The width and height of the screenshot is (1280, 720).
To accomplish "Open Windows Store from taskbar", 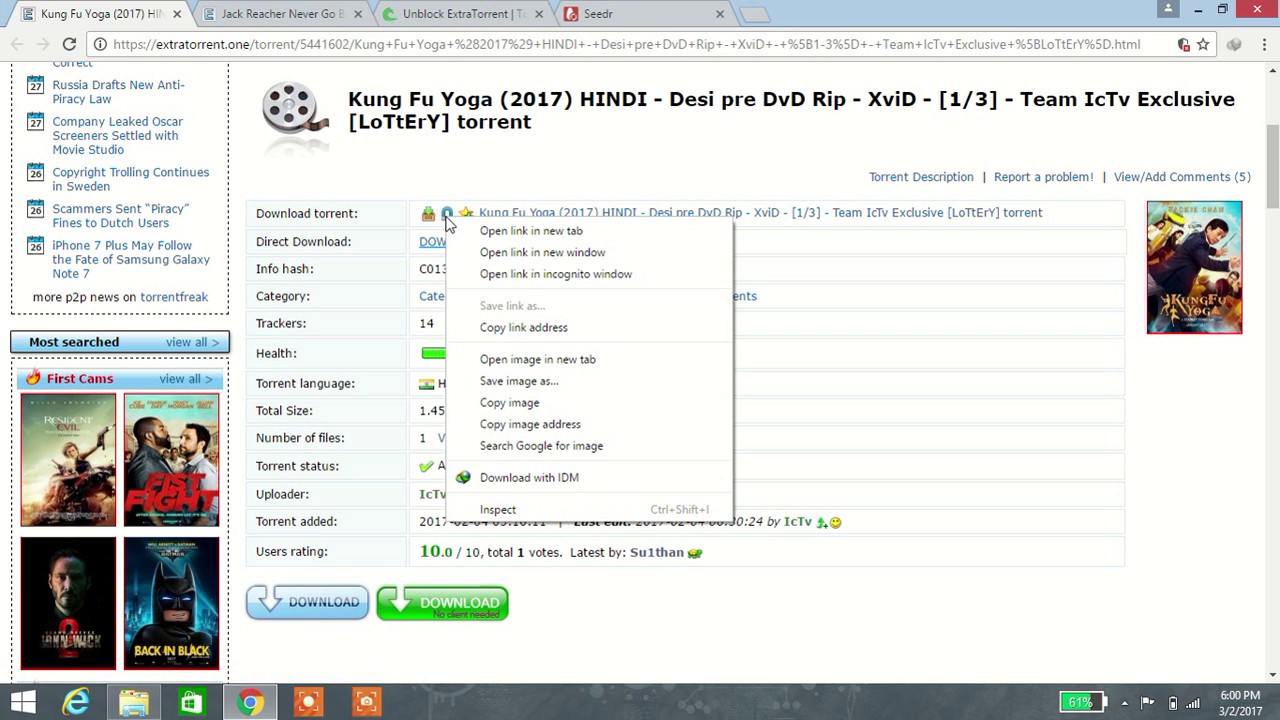I will pos(192,702).
